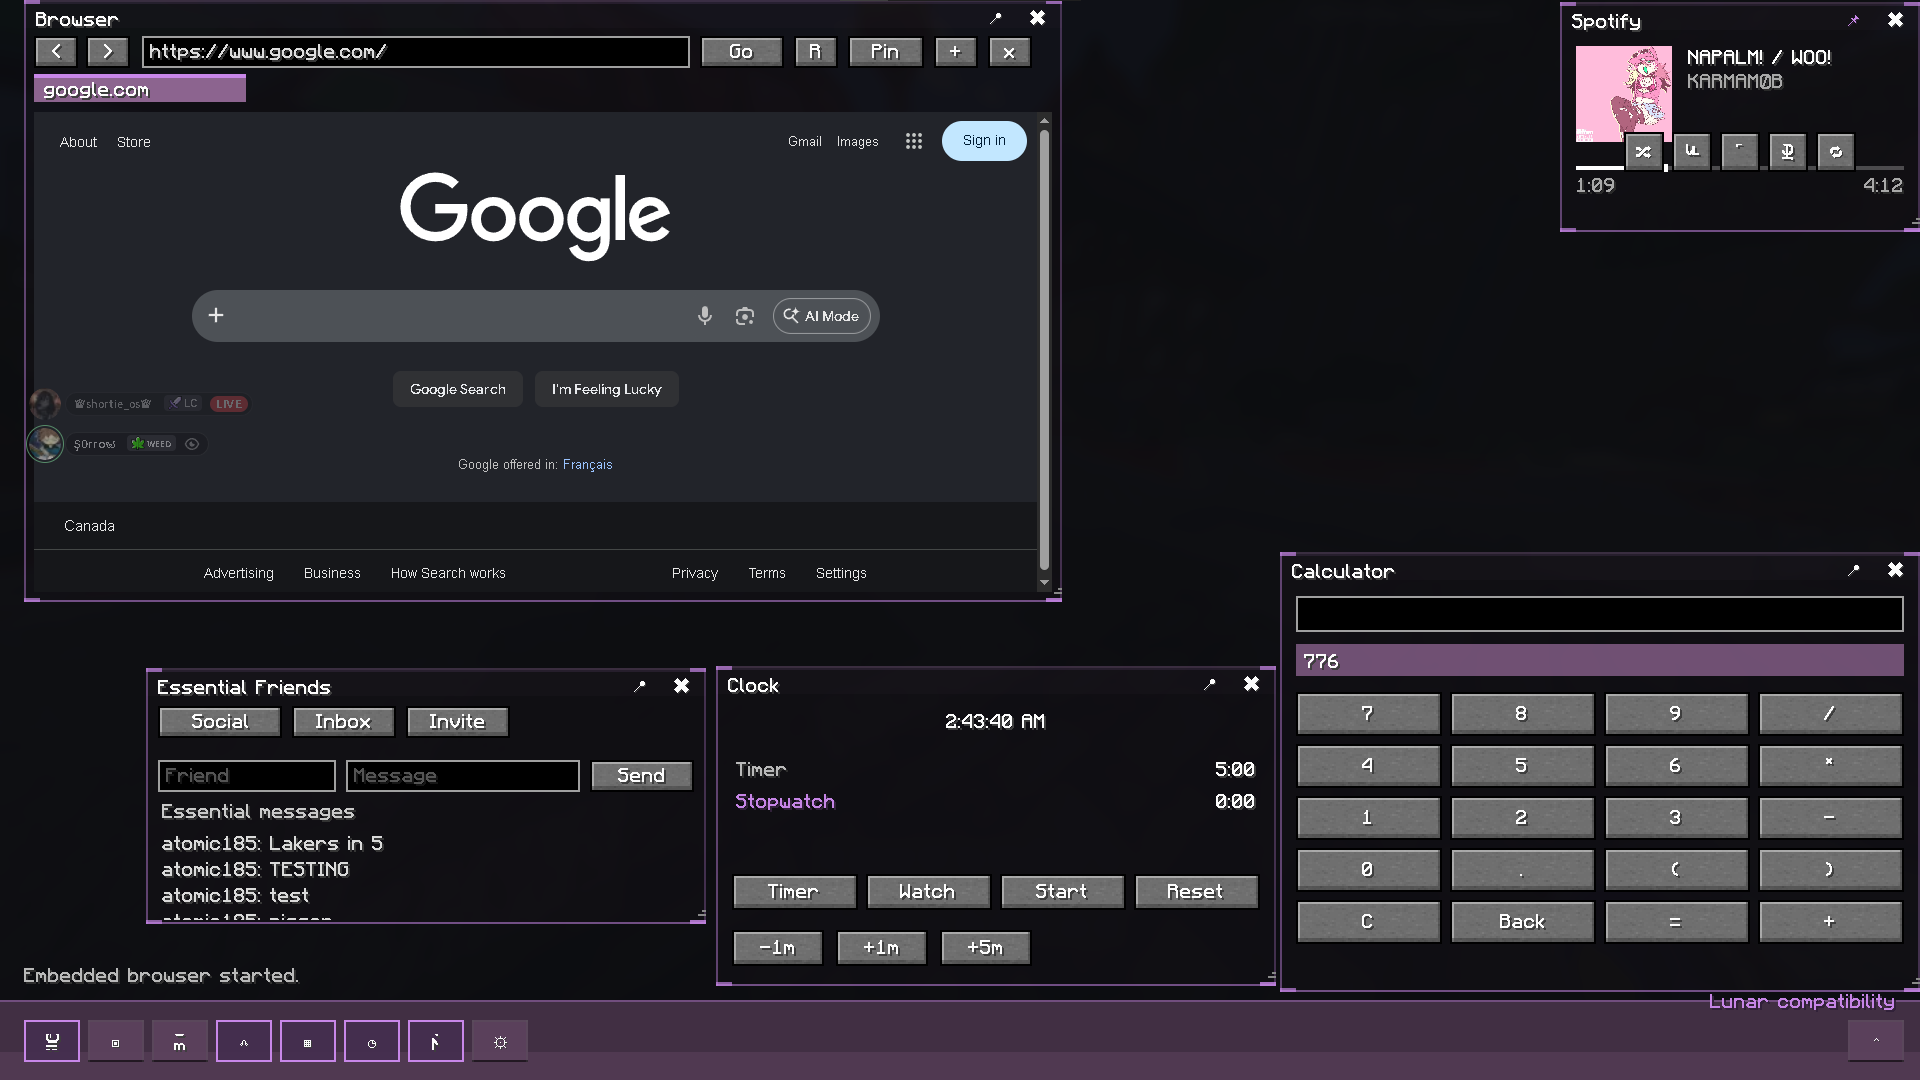
Task: Send the message in Essential Friends
Action: click(641, 776)
